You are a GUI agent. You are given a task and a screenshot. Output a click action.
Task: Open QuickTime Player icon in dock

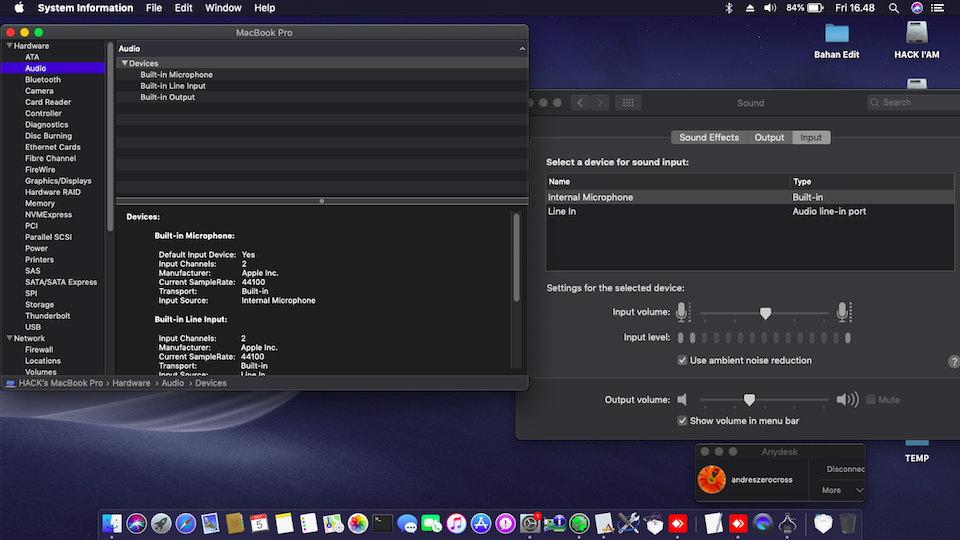pos(762,523)
